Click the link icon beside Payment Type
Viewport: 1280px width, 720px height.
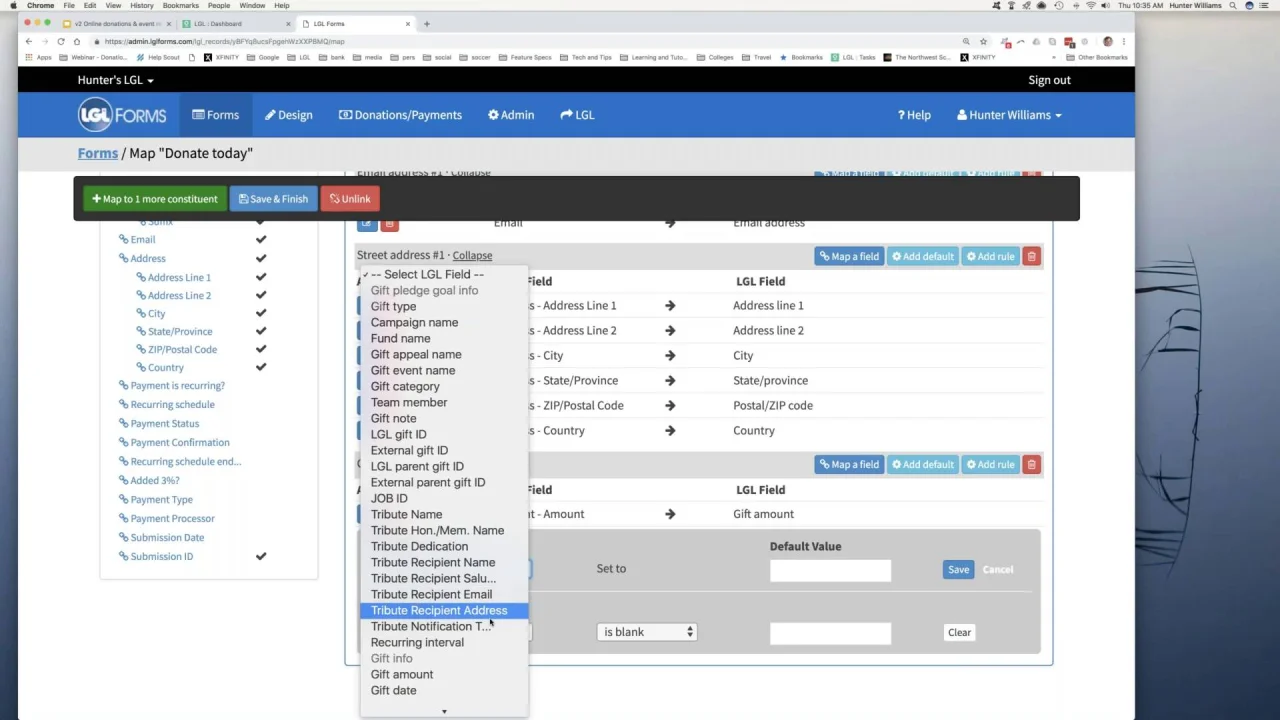123,499
